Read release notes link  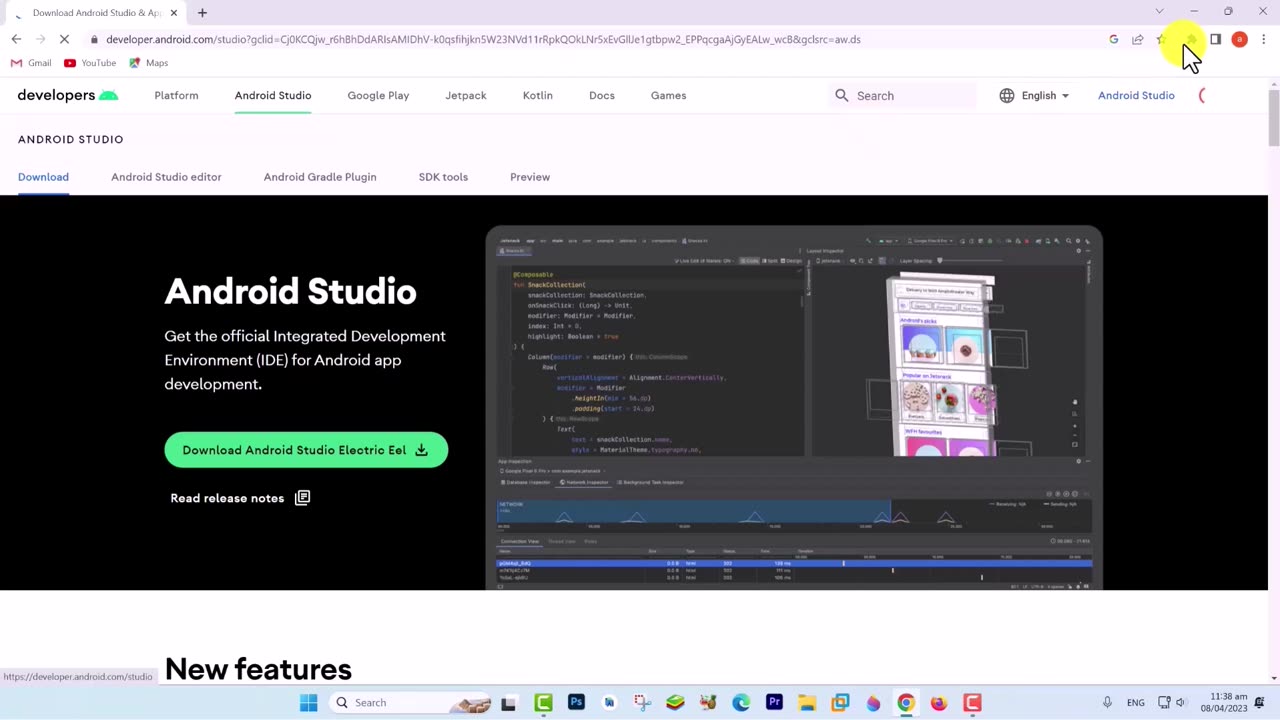(240, 498)
